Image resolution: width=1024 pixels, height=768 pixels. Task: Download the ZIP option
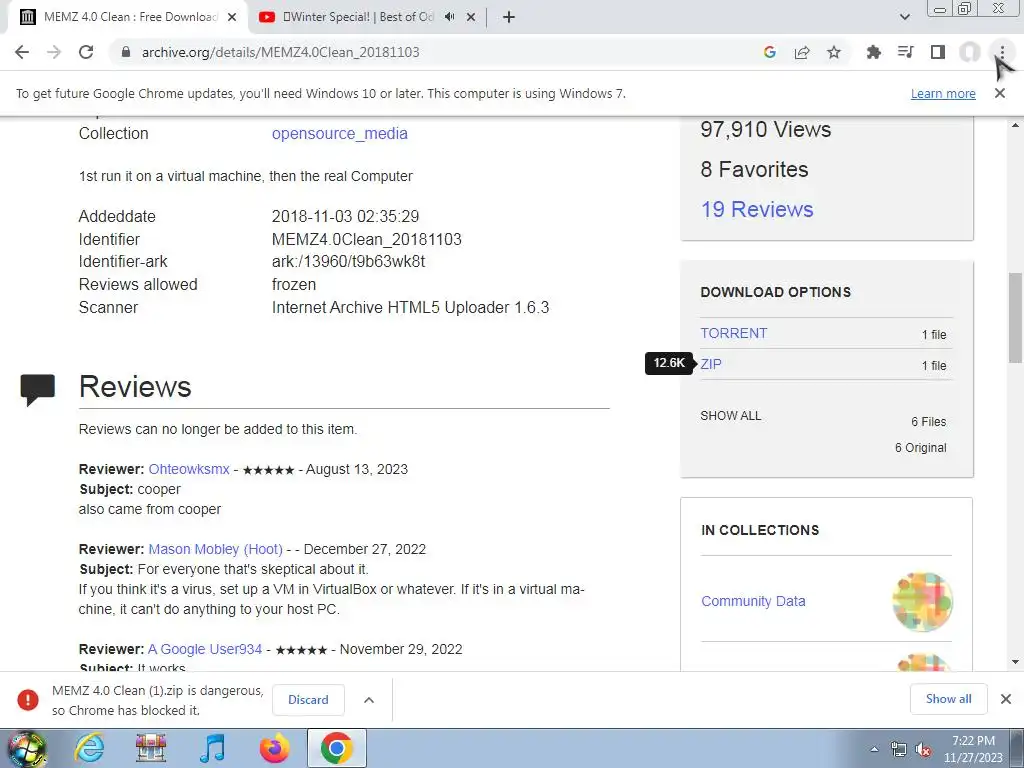click(711, 364)
